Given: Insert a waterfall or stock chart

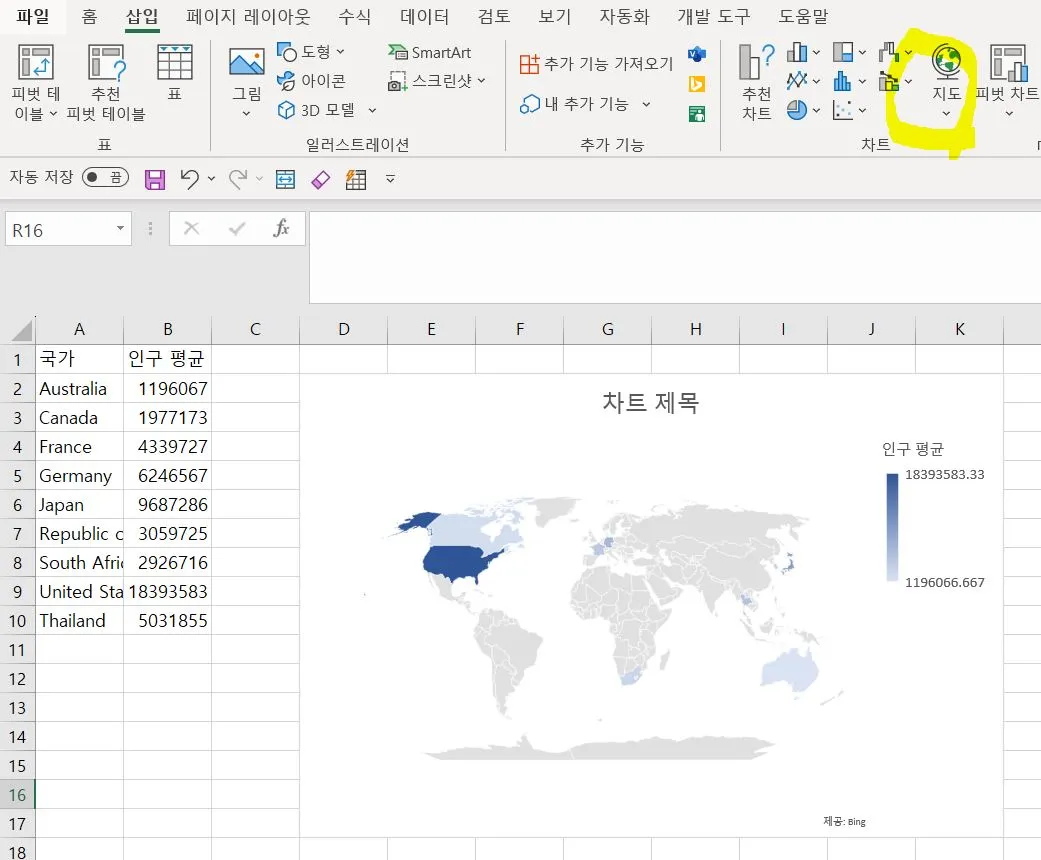Looking at the screenshot, I should (x=888, y=52).
